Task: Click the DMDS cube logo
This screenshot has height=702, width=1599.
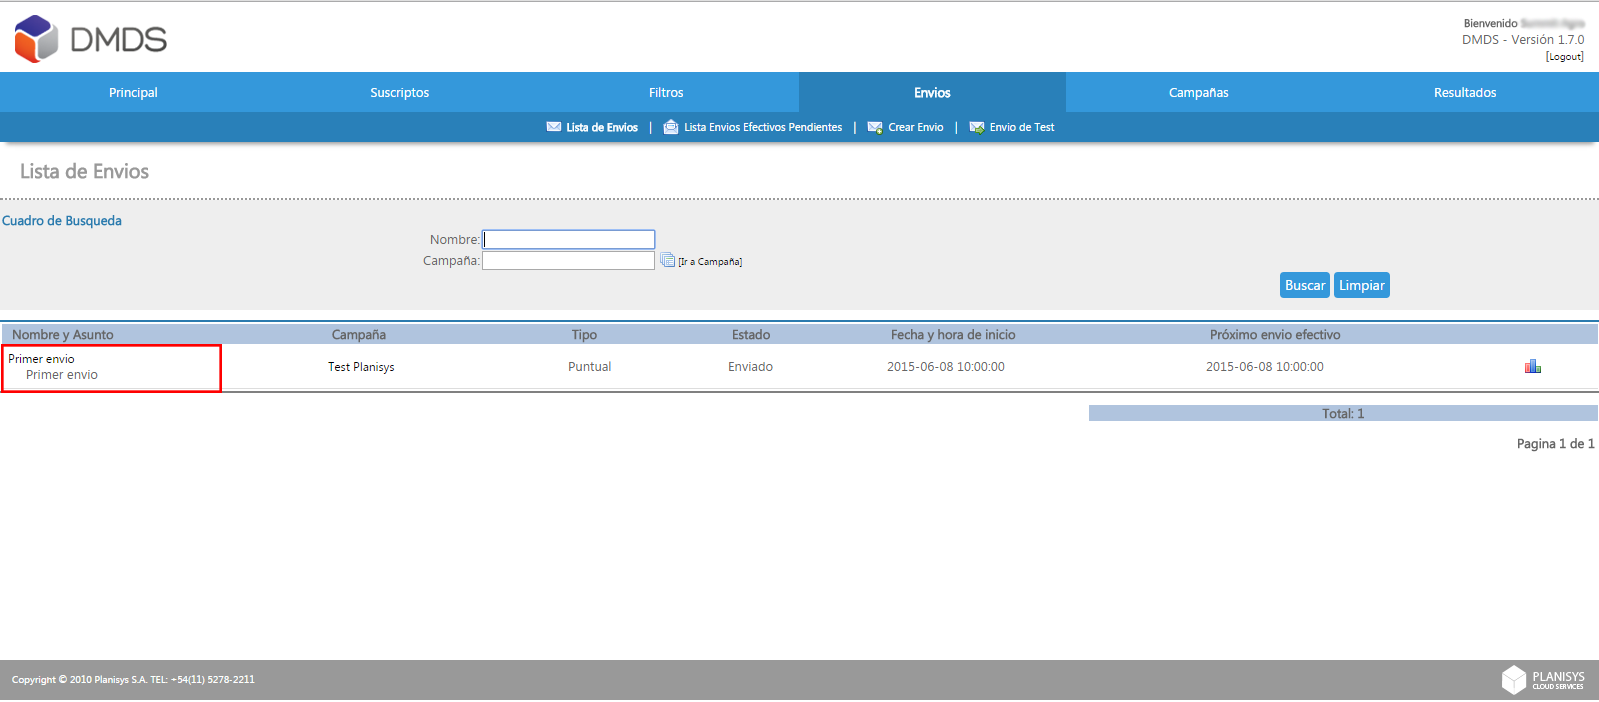Action: [37, 39]
